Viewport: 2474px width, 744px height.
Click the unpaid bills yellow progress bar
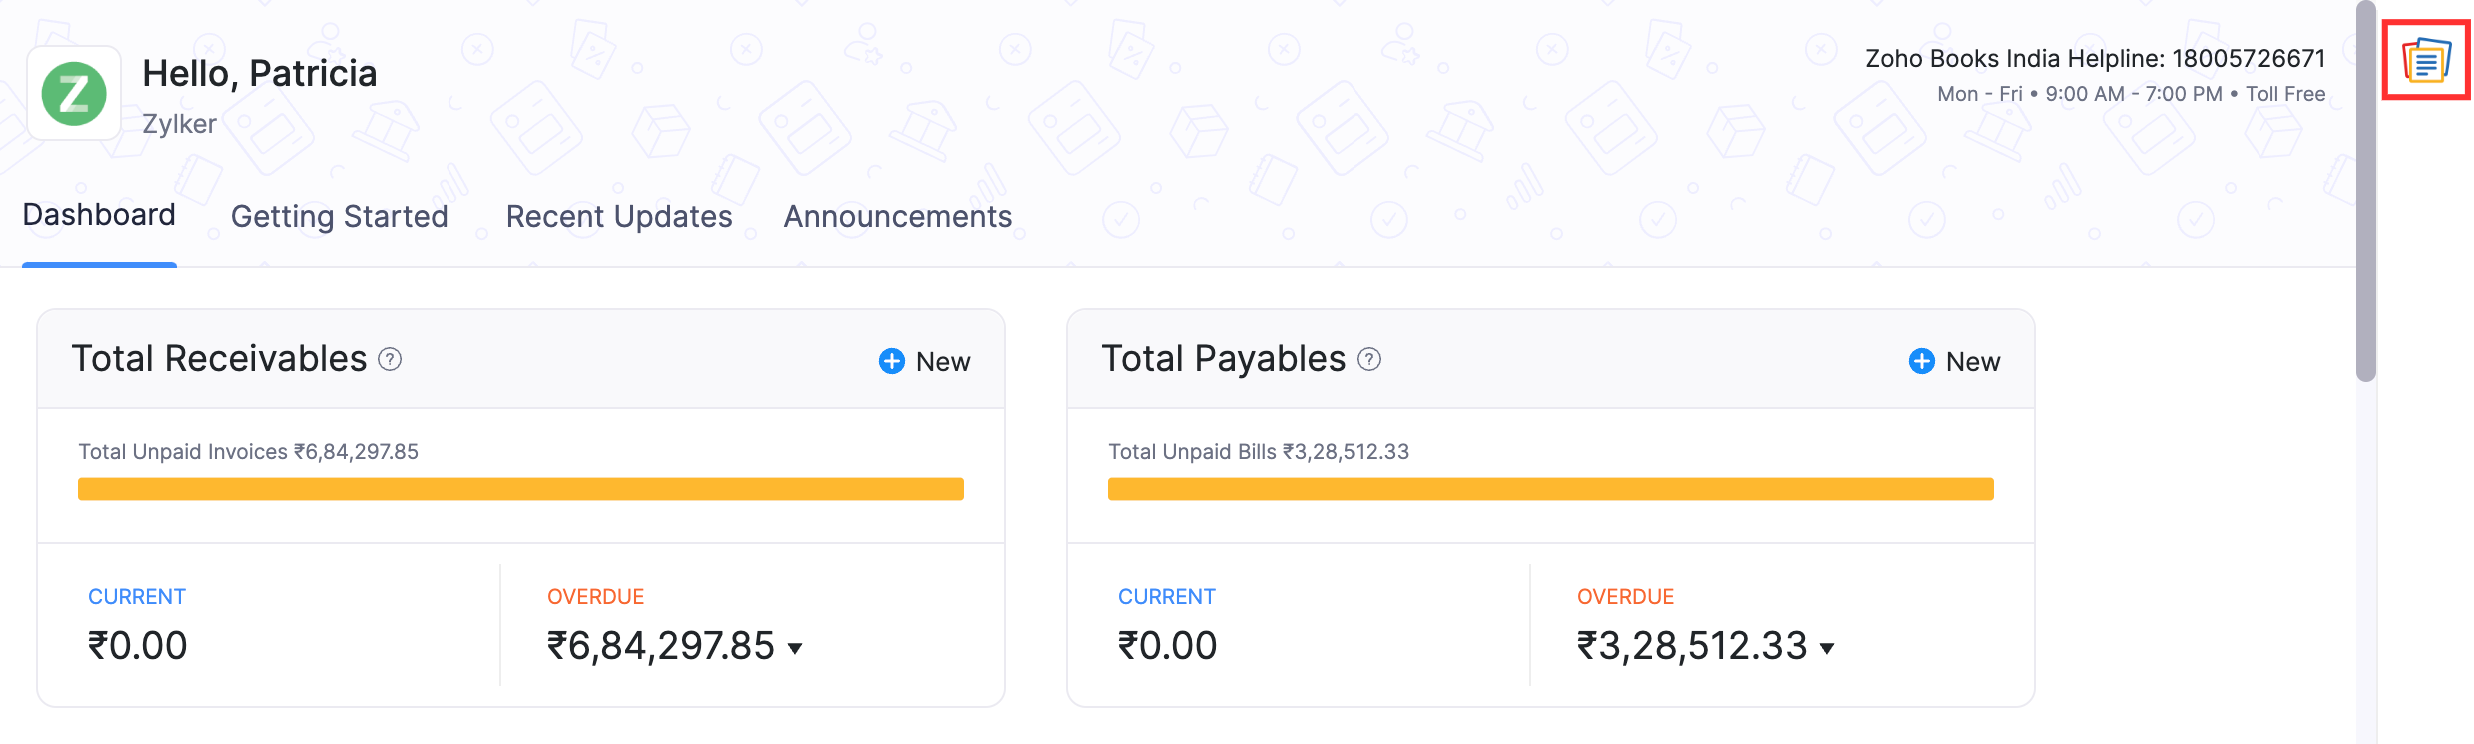(x=1551, y=488)
